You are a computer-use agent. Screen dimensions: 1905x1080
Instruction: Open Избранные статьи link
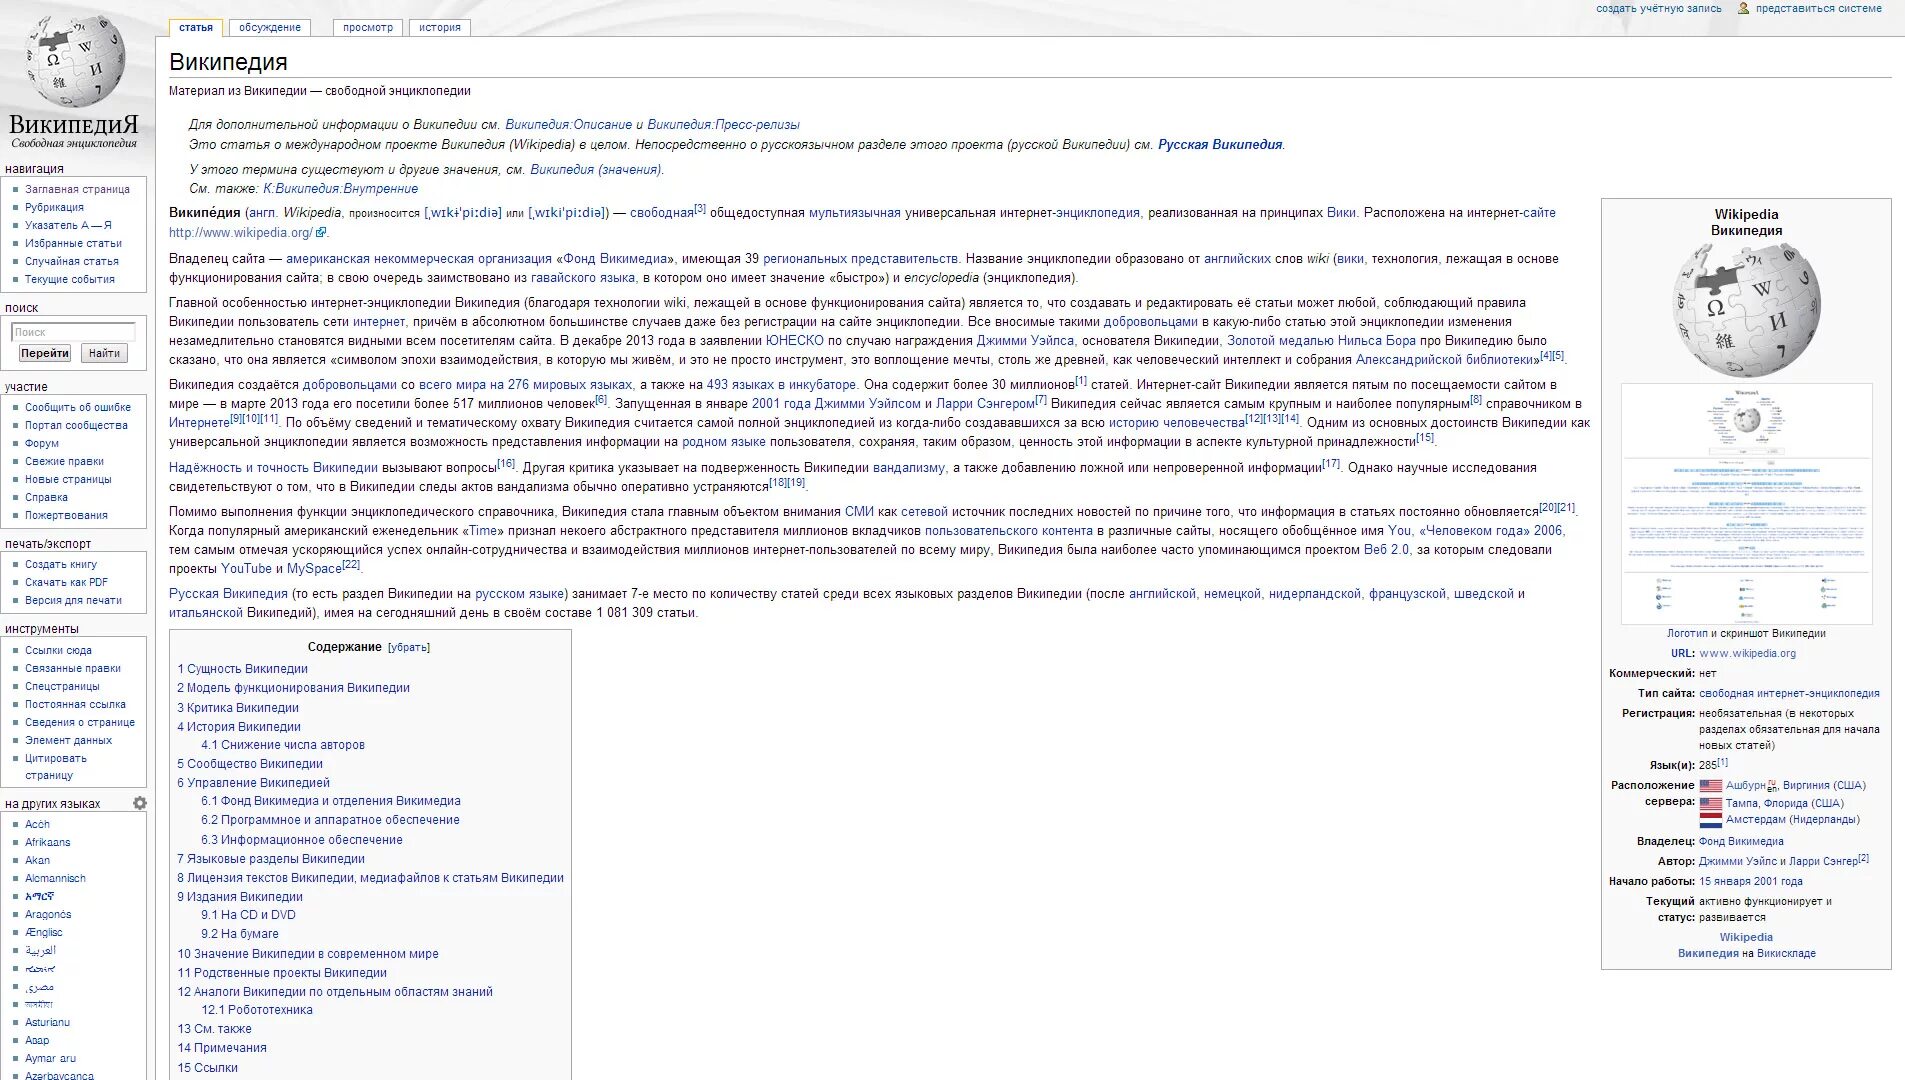[x=73, y=244]
